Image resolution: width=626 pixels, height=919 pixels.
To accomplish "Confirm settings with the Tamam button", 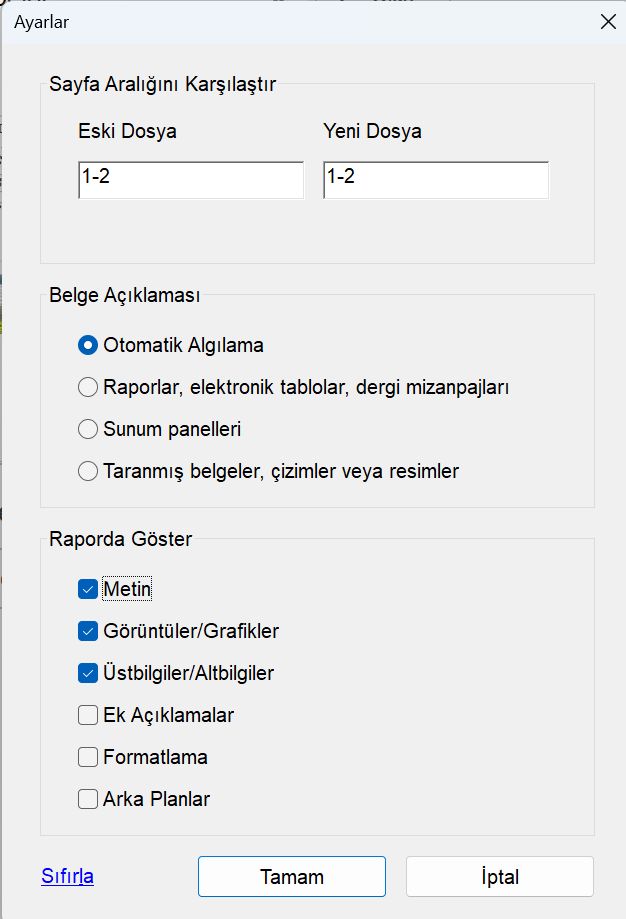I will coord(292,876).
